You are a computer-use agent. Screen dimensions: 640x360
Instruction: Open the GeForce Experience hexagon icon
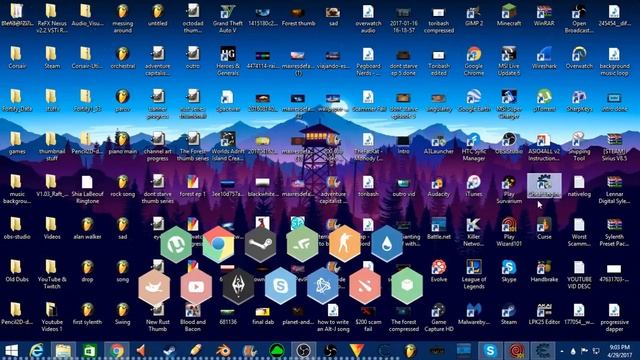(x=302, y=244)
